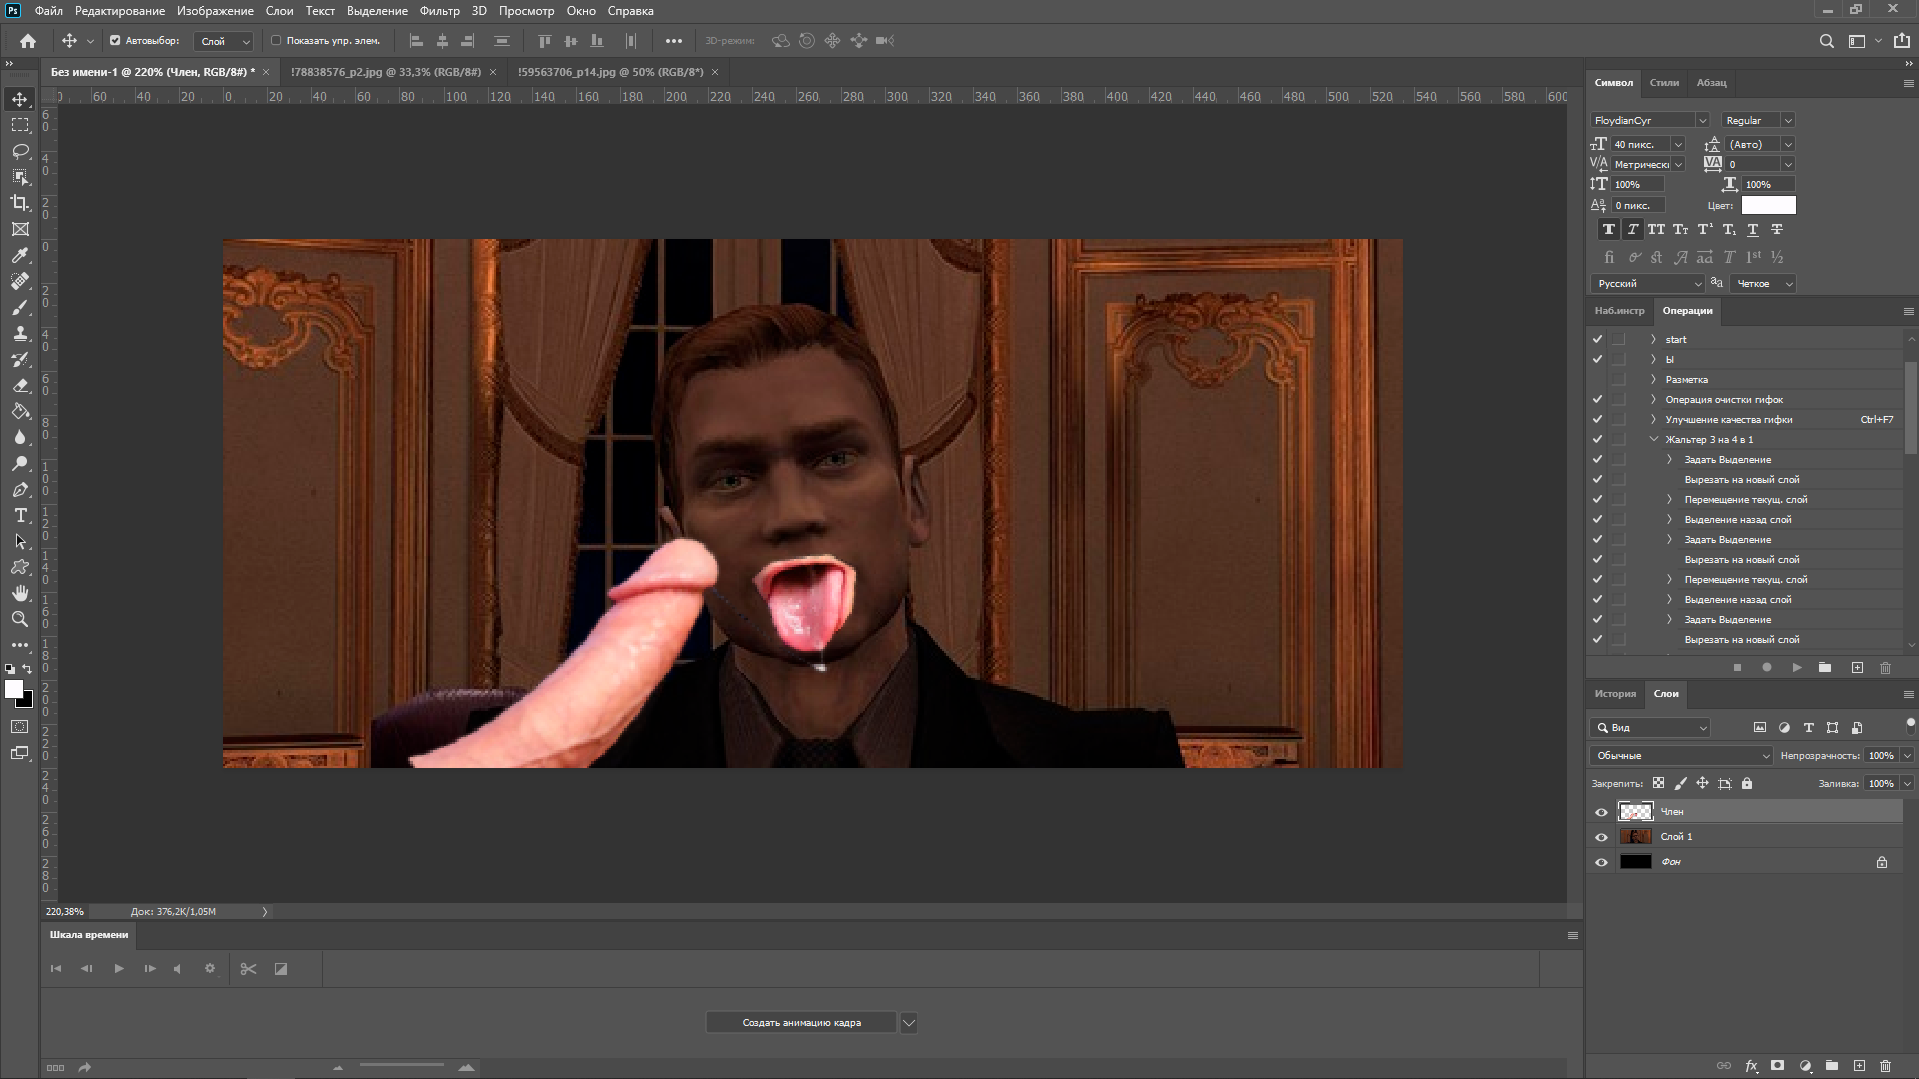
Task: Enable the Показать упр. элем. checkbox
Action: tap(276, 41)
